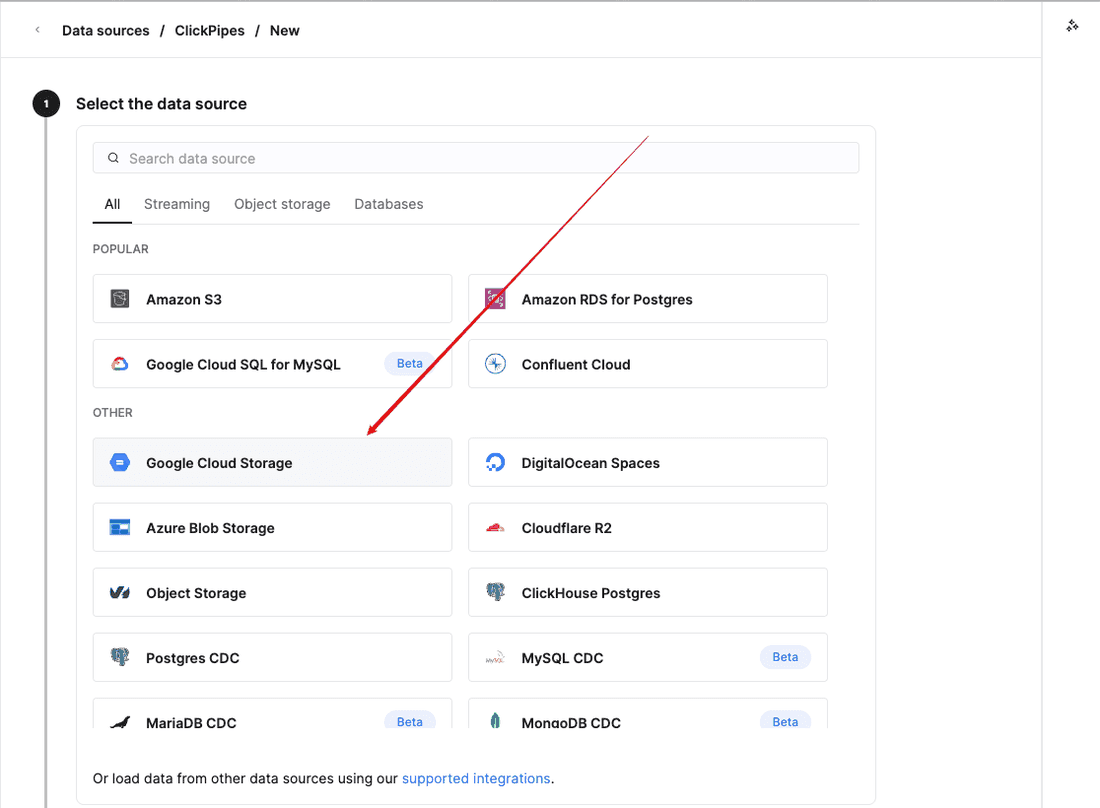
Task: Click the back chevron beside Data sources
Action: point(37,30)
